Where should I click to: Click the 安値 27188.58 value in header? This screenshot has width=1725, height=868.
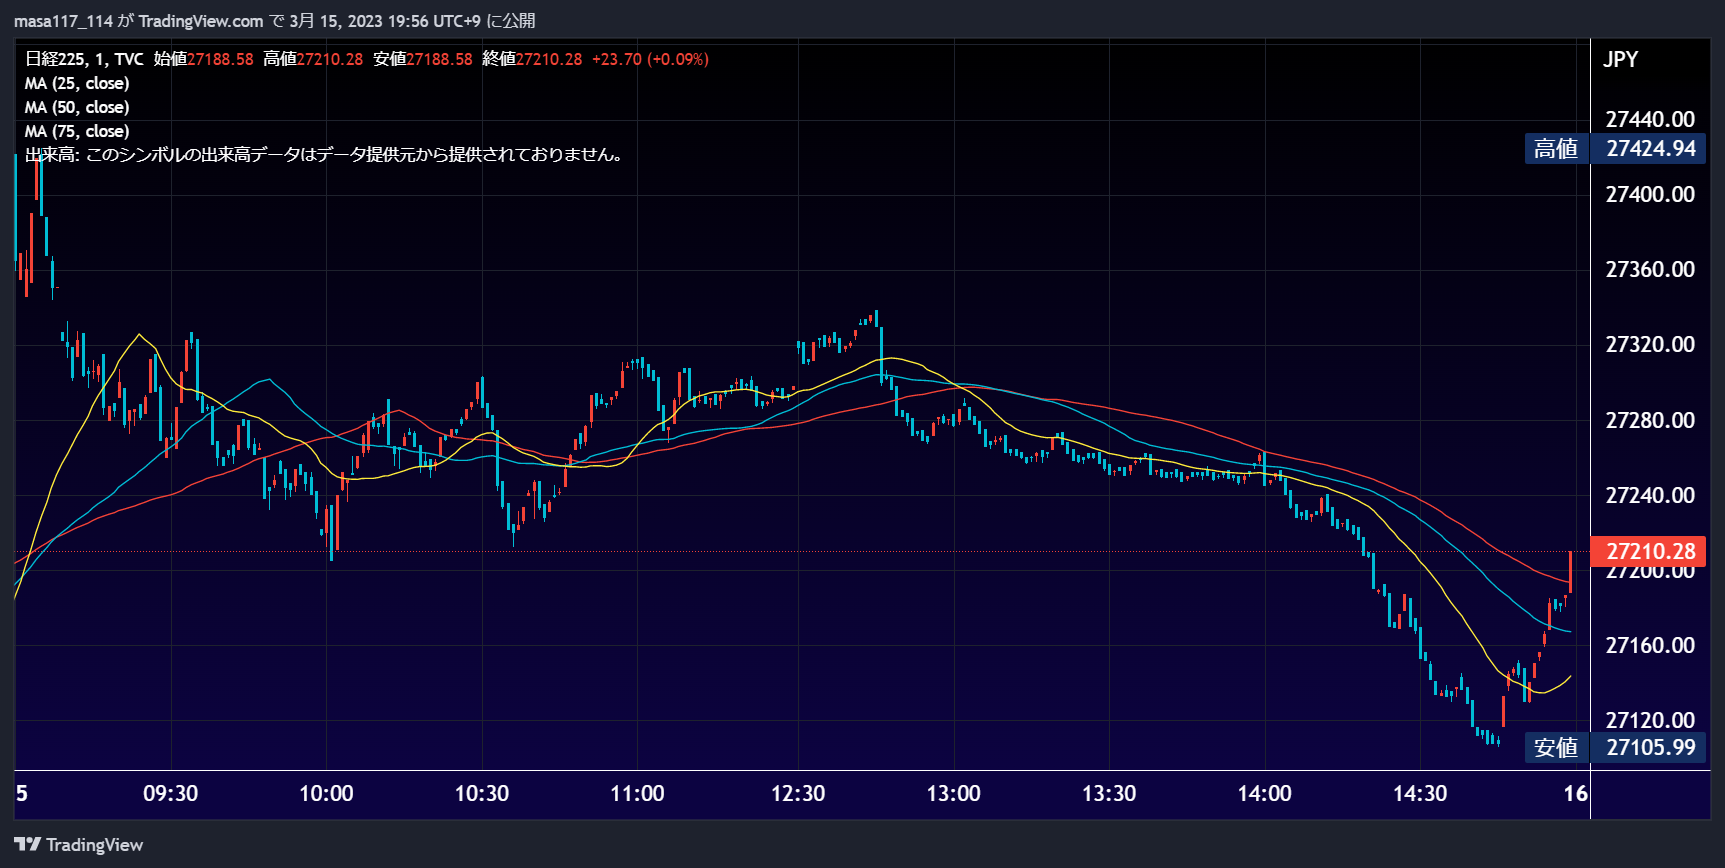click(x=423, y=59)
